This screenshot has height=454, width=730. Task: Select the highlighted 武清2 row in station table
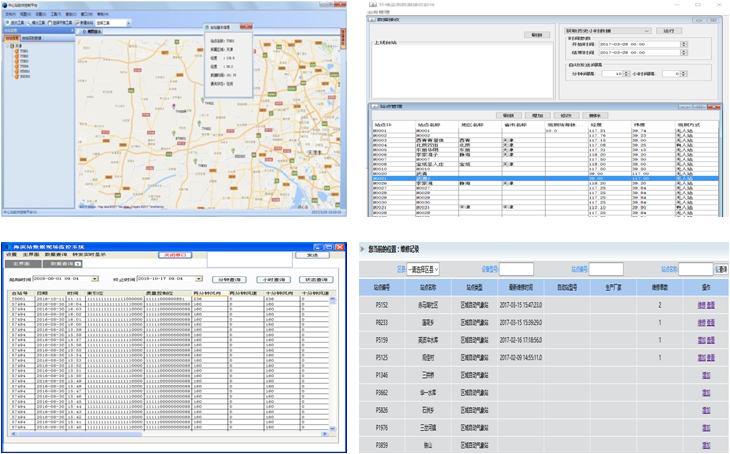pos(545,178)
